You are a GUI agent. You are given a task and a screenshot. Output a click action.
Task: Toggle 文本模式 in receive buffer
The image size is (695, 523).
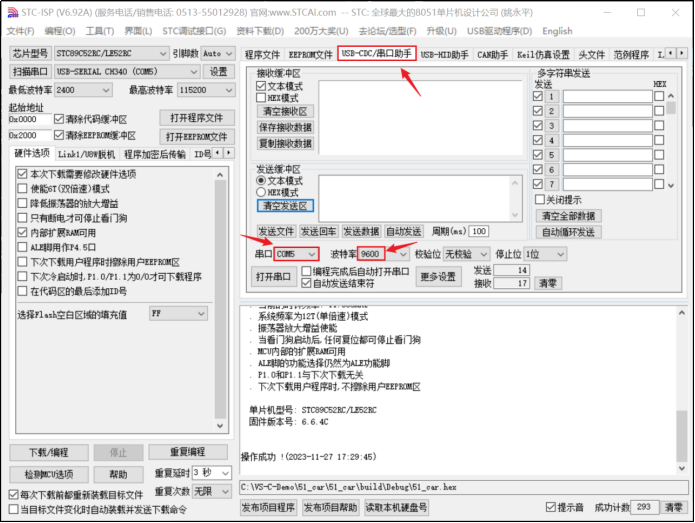click(x=261, y=86)
